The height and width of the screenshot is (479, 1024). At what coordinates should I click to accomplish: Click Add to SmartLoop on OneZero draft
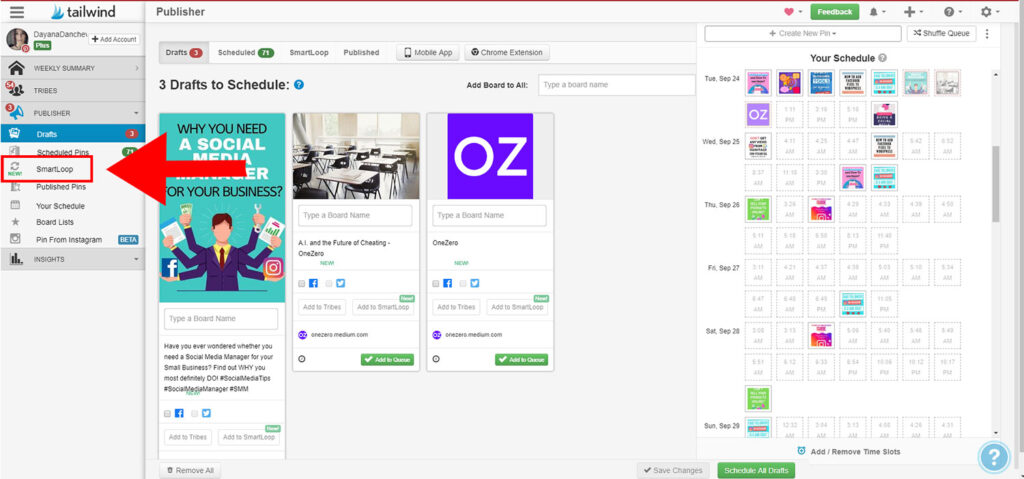pyautogui.click(x=519, y=307)
